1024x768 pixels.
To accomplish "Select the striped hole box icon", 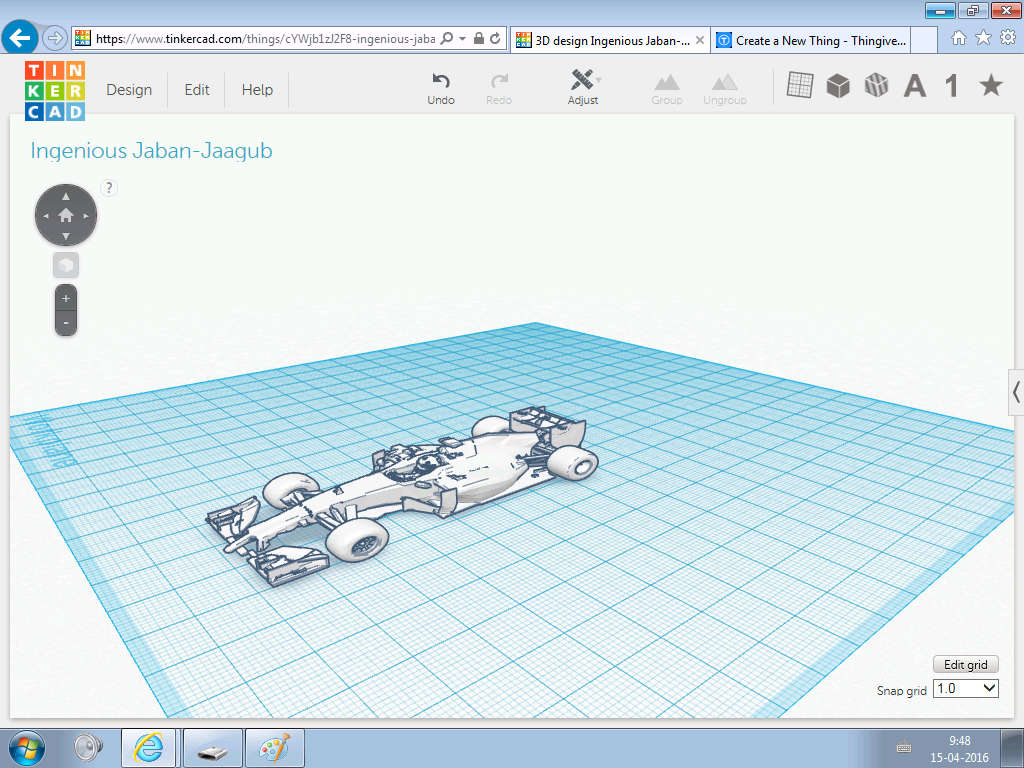I will click(876, 85).
